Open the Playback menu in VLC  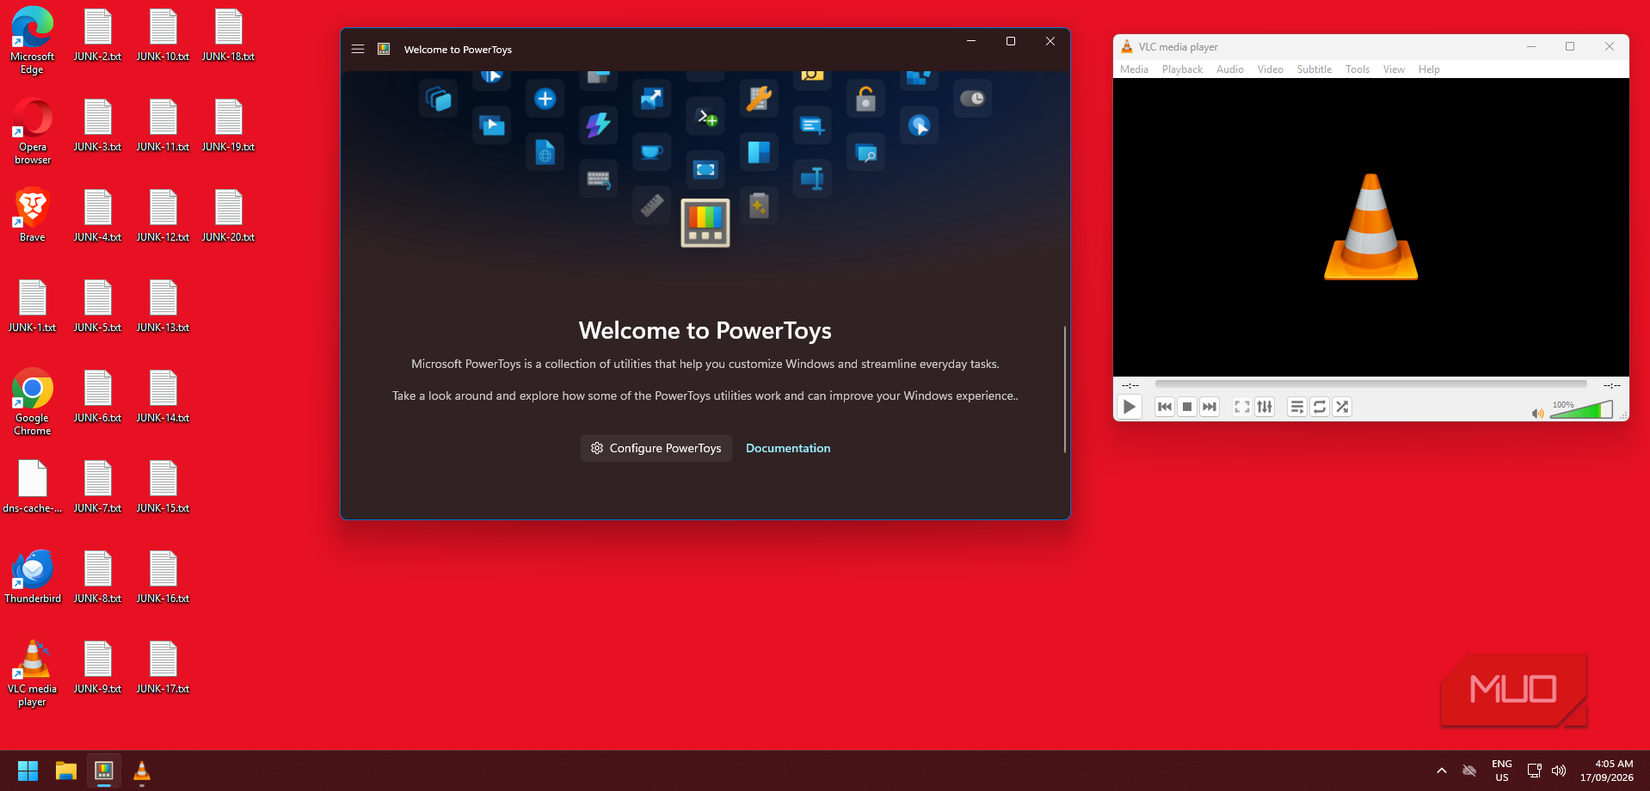(x=1182, y=69)
